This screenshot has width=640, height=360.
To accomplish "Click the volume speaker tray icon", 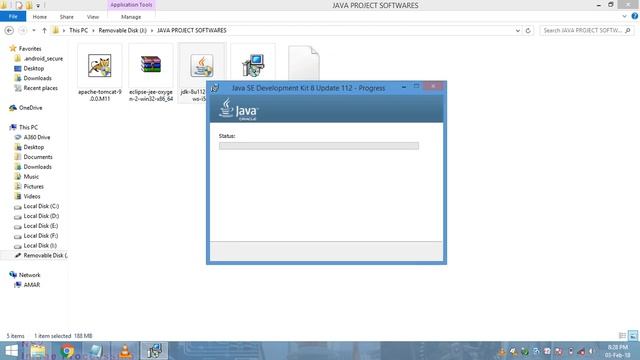I will click(591, 351).
